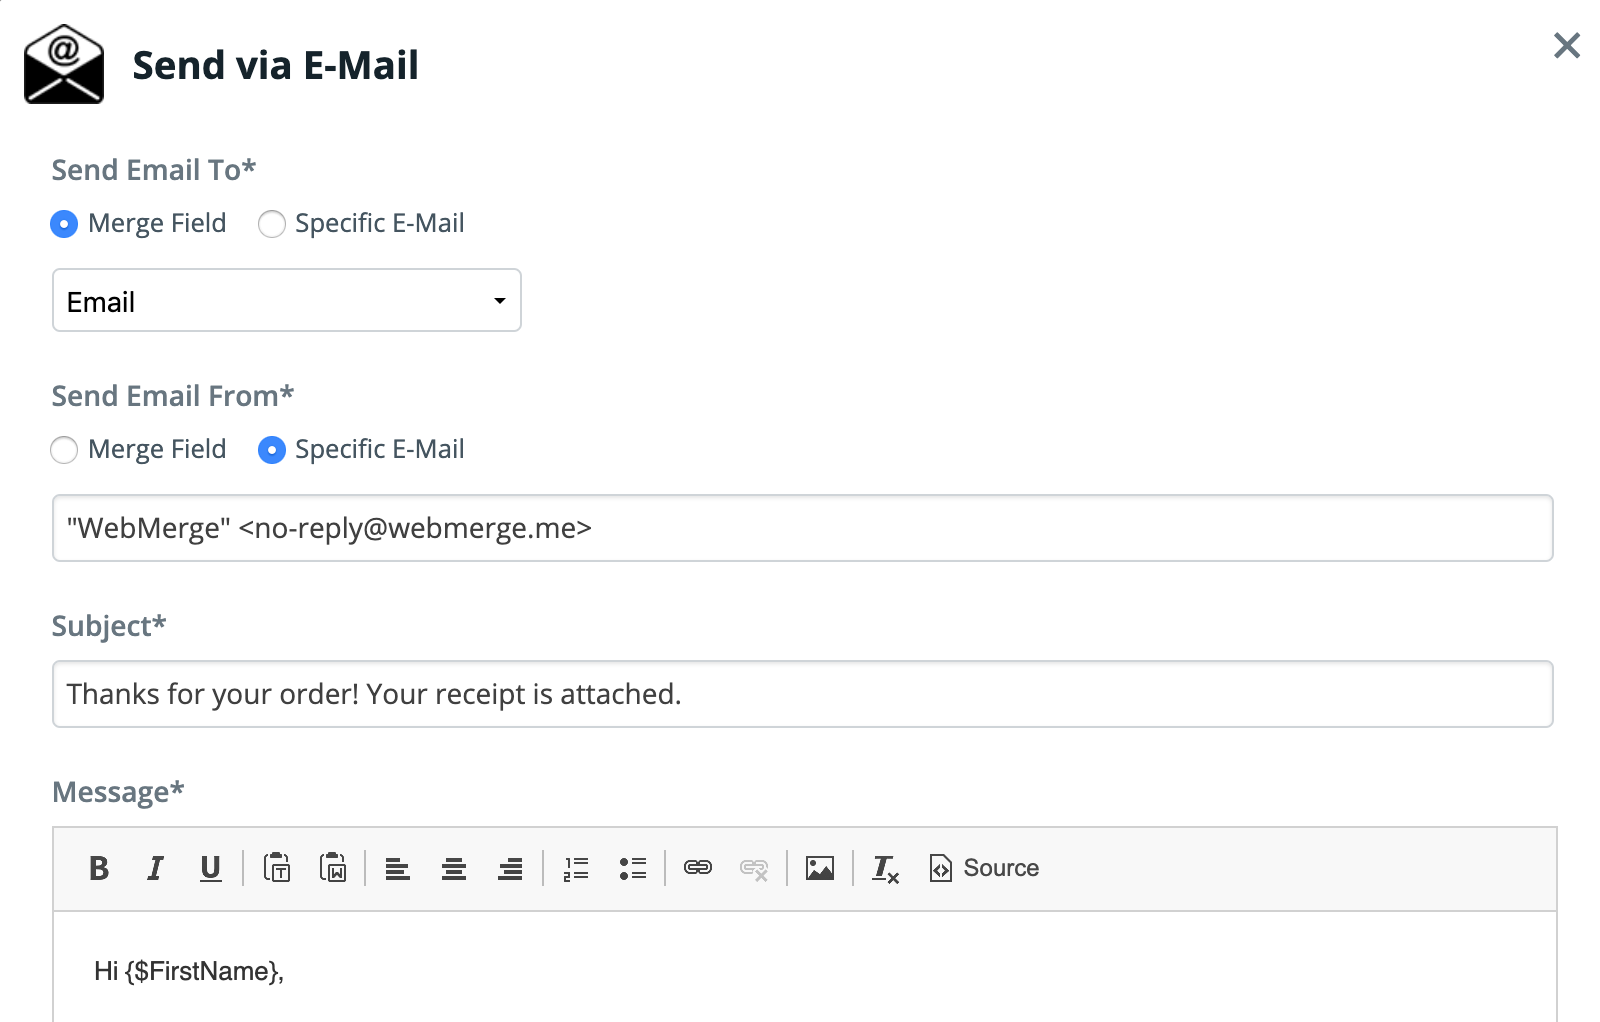
Task: Collapse the merge field dropdown arrow
Action: pyautogui.click(x=498, y=300)
